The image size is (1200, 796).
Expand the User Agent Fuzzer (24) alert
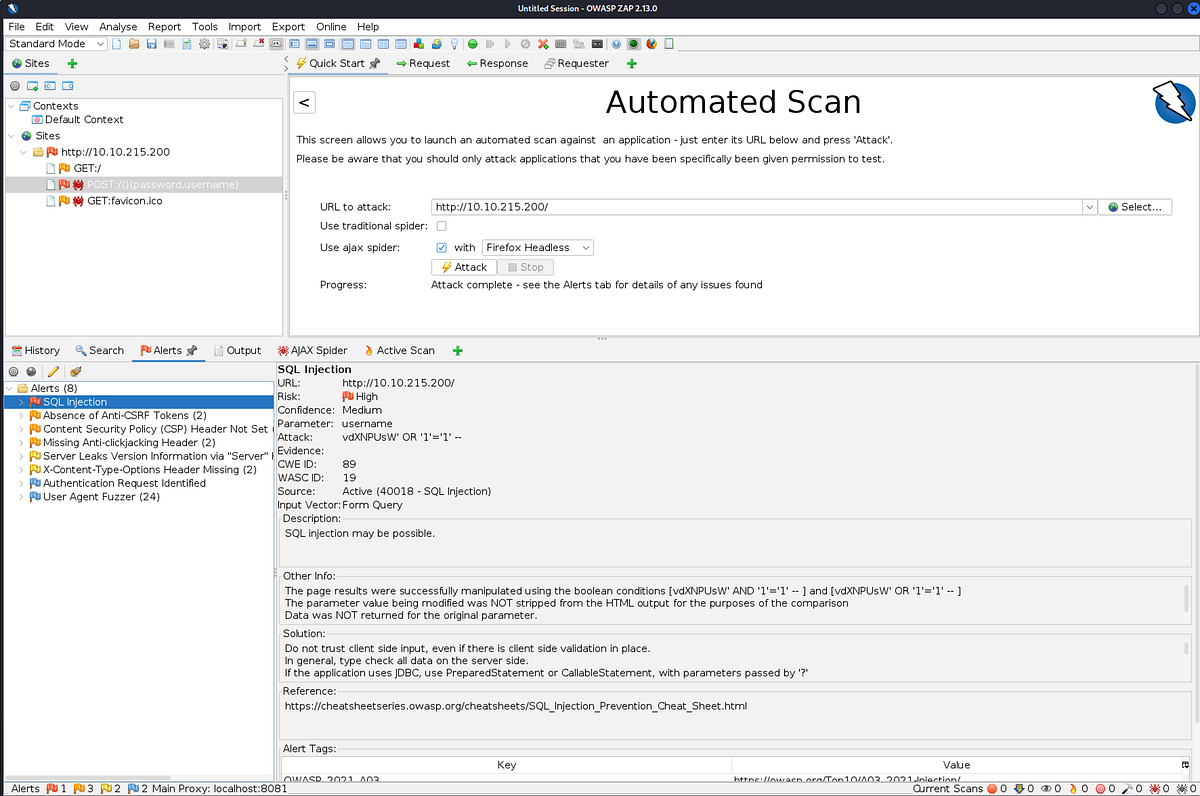coord(21,496)
